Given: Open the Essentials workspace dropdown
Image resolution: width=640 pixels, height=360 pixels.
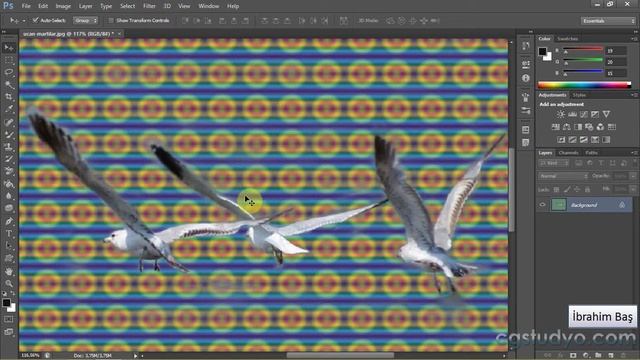Looking at the screenshot, I should [608, 20].
